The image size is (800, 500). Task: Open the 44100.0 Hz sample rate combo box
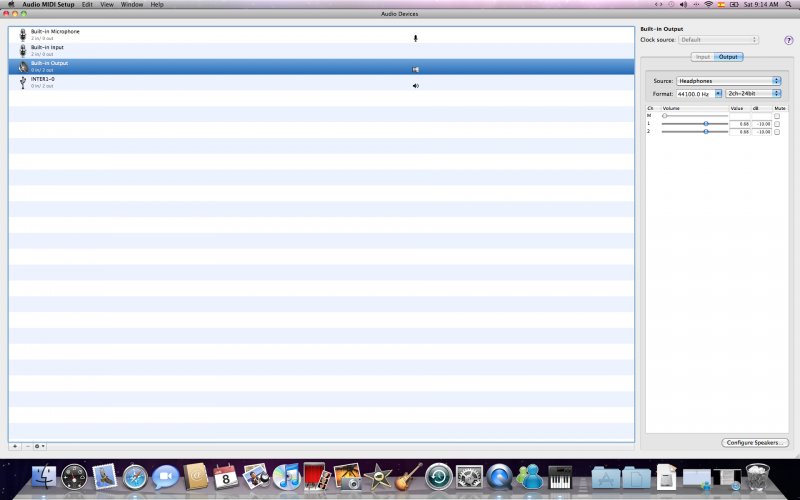point(699,94)
